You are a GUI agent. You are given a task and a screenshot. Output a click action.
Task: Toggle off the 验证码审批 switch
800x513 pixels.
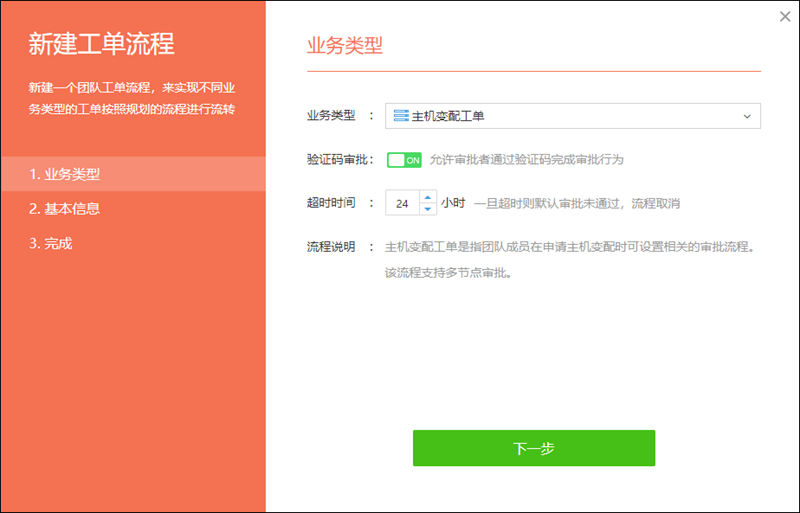click(x=404, y=160)
